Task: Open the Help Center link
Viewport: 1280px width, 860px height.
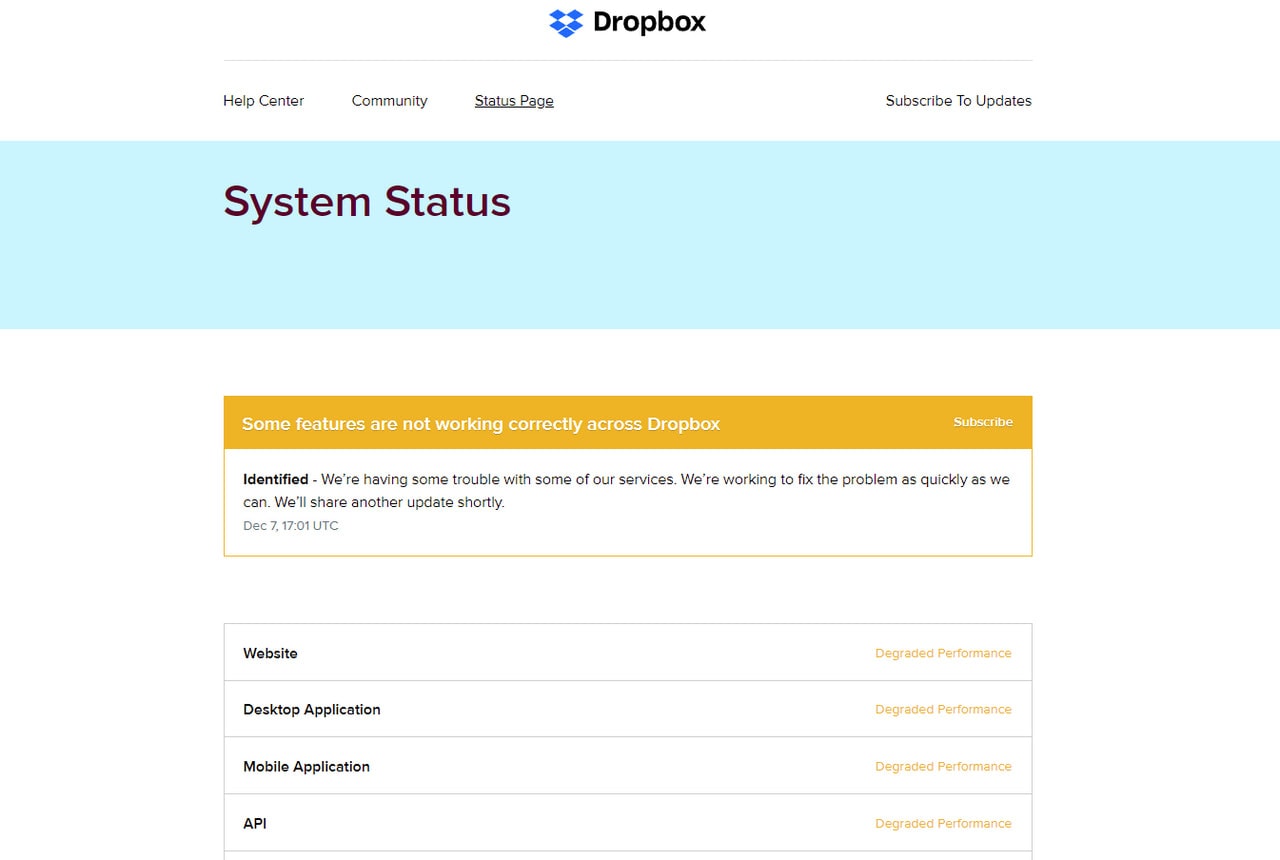Action: point(263,101)
